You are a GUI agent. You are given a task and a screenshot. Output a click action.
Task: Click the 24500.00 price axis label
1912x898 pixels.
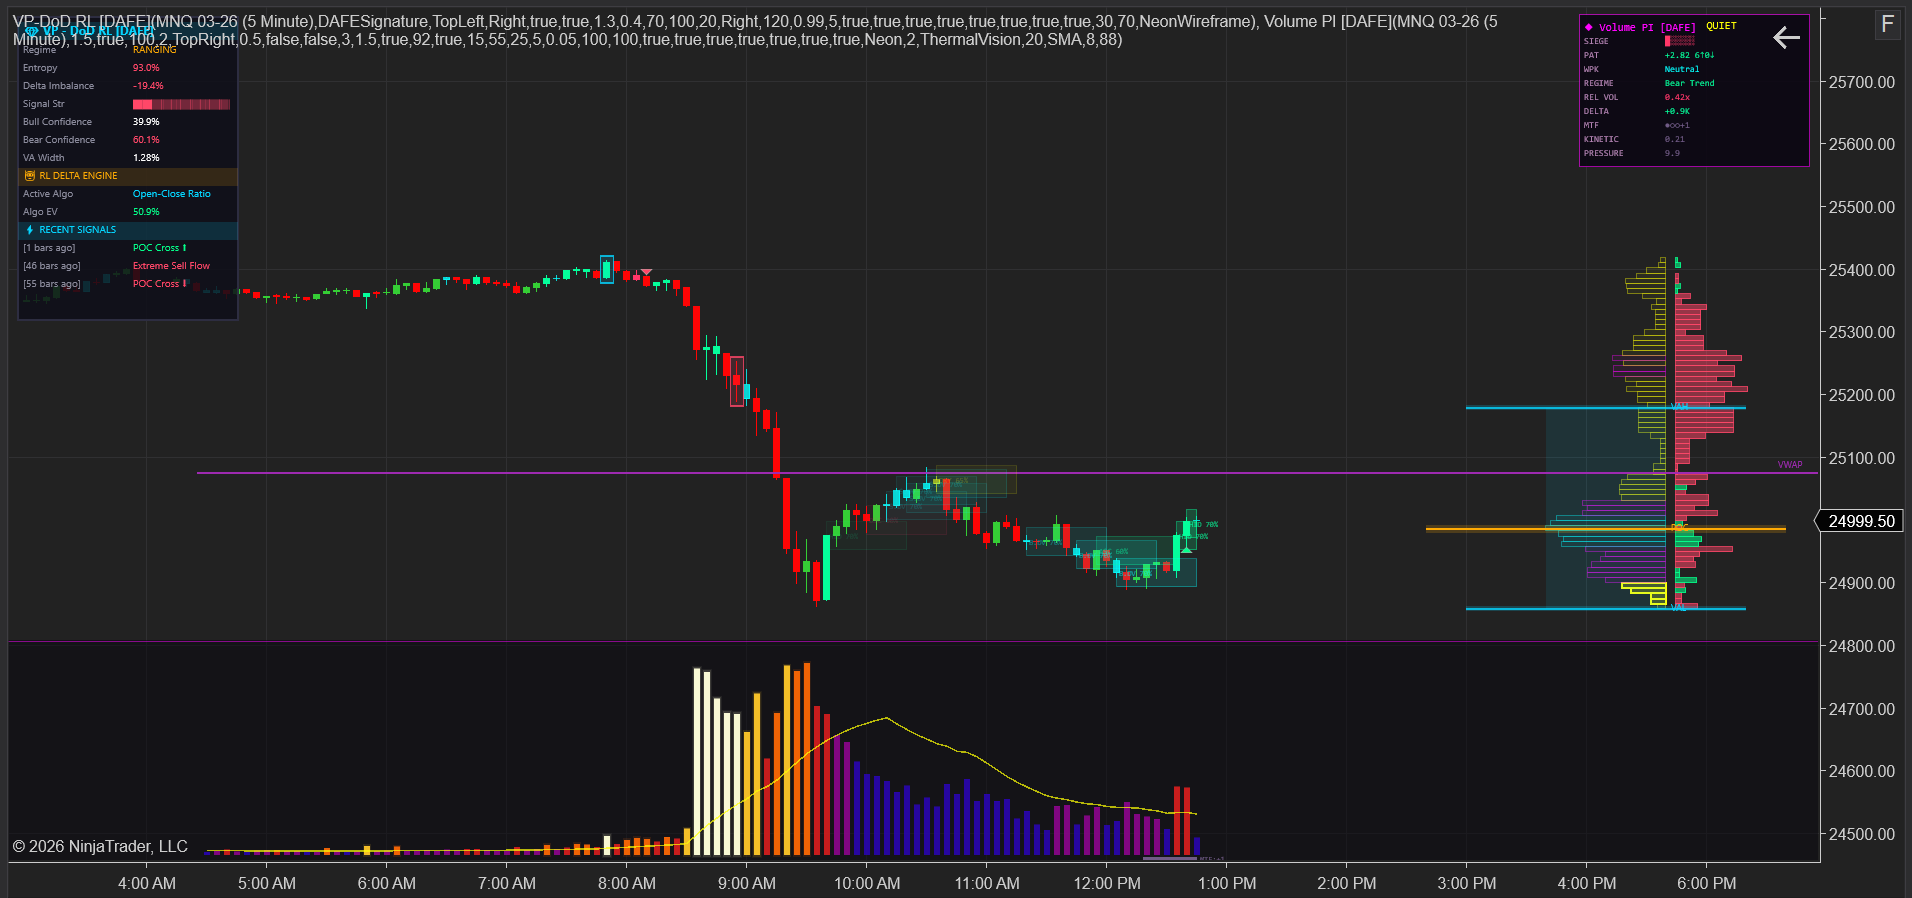point(1862,834)
